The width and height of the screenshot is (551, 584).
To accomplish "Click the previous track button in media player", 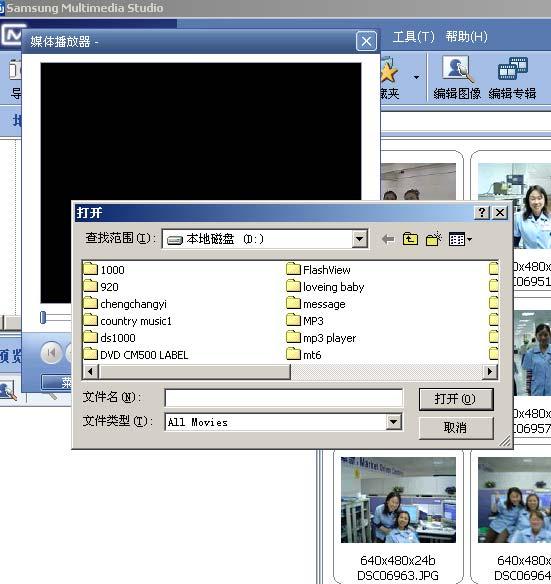I will click(51, 352).
